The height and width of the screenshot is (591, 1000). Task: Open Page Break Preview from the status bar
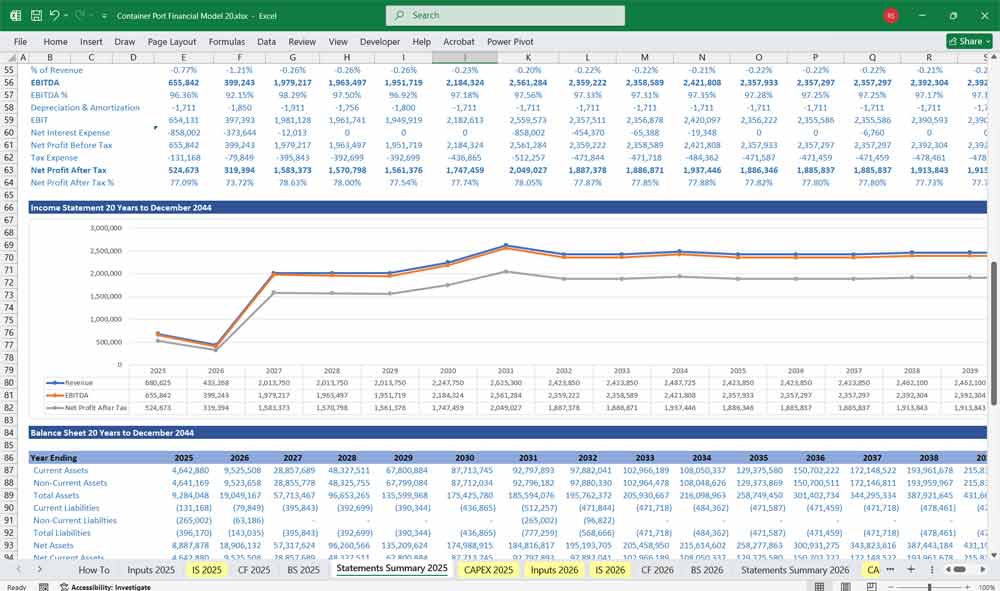pyautogui.click(x=871, y=585)
